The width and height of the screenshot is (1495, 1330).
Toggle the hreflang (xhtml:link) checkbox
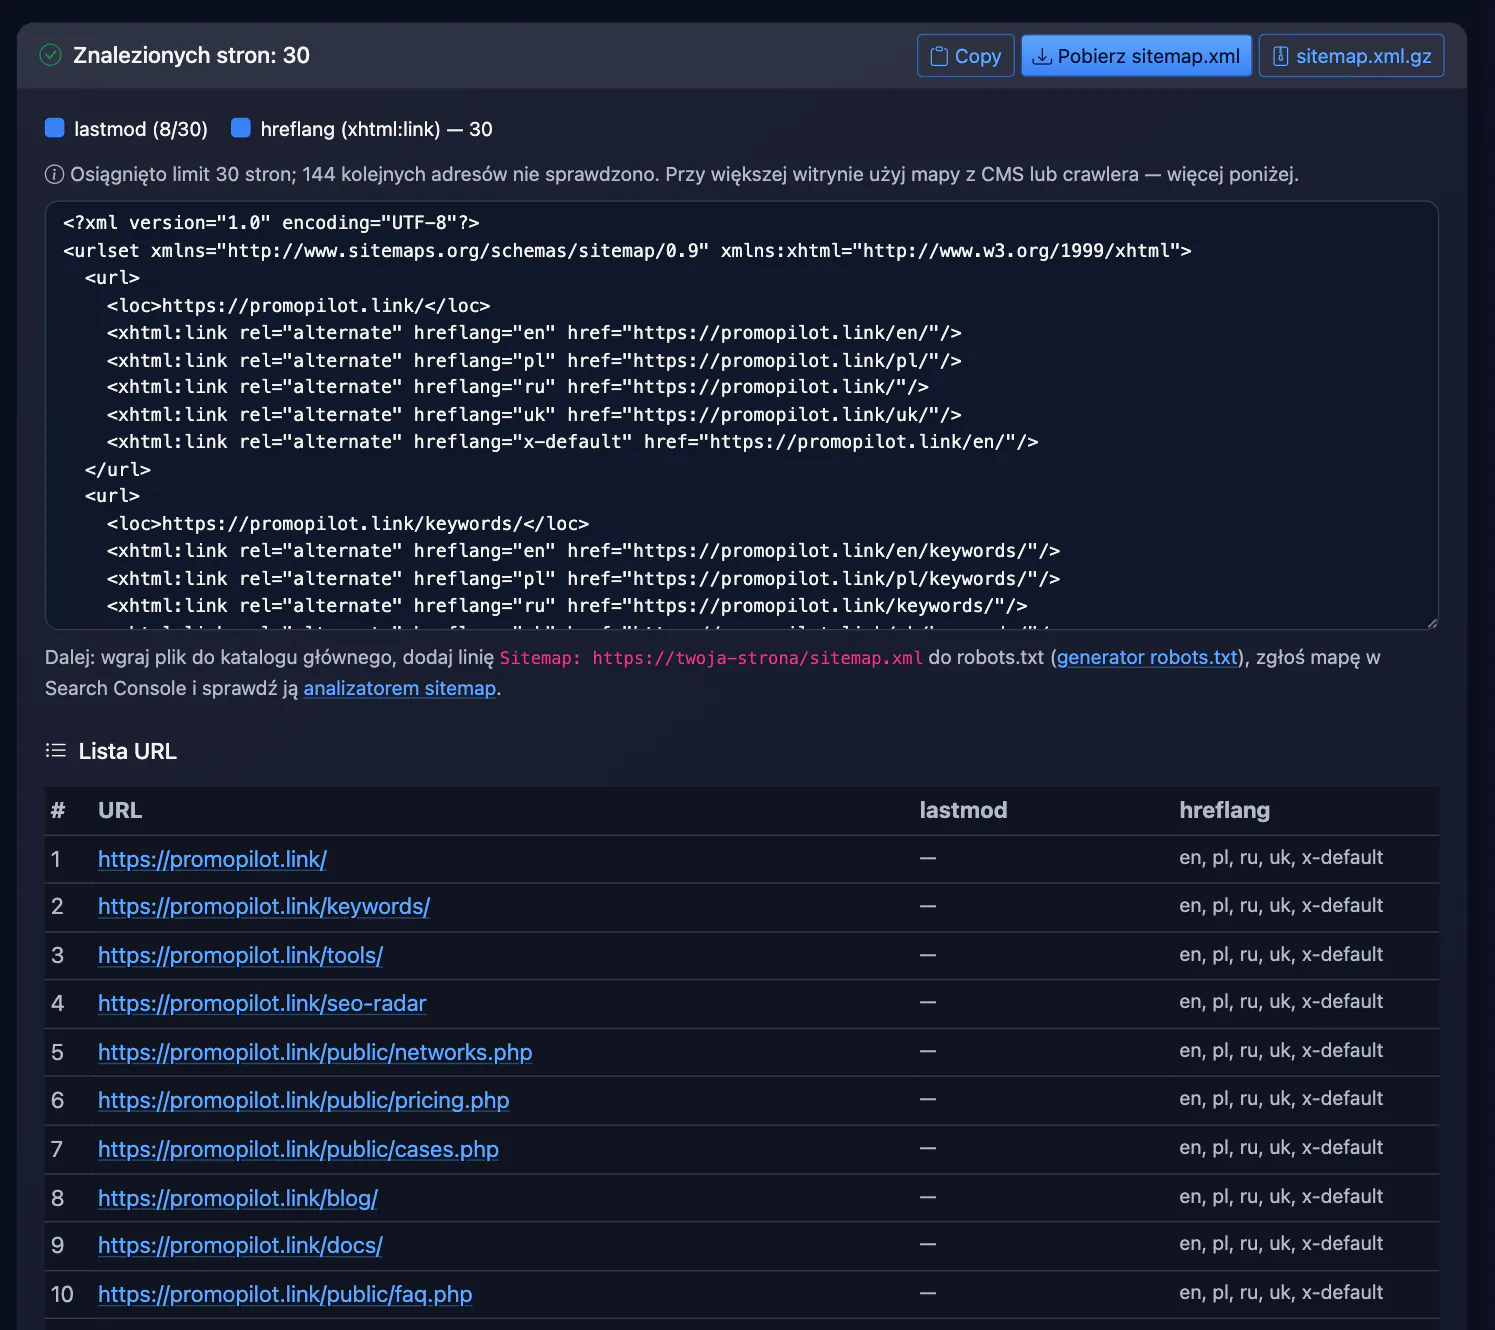[241, 128]
